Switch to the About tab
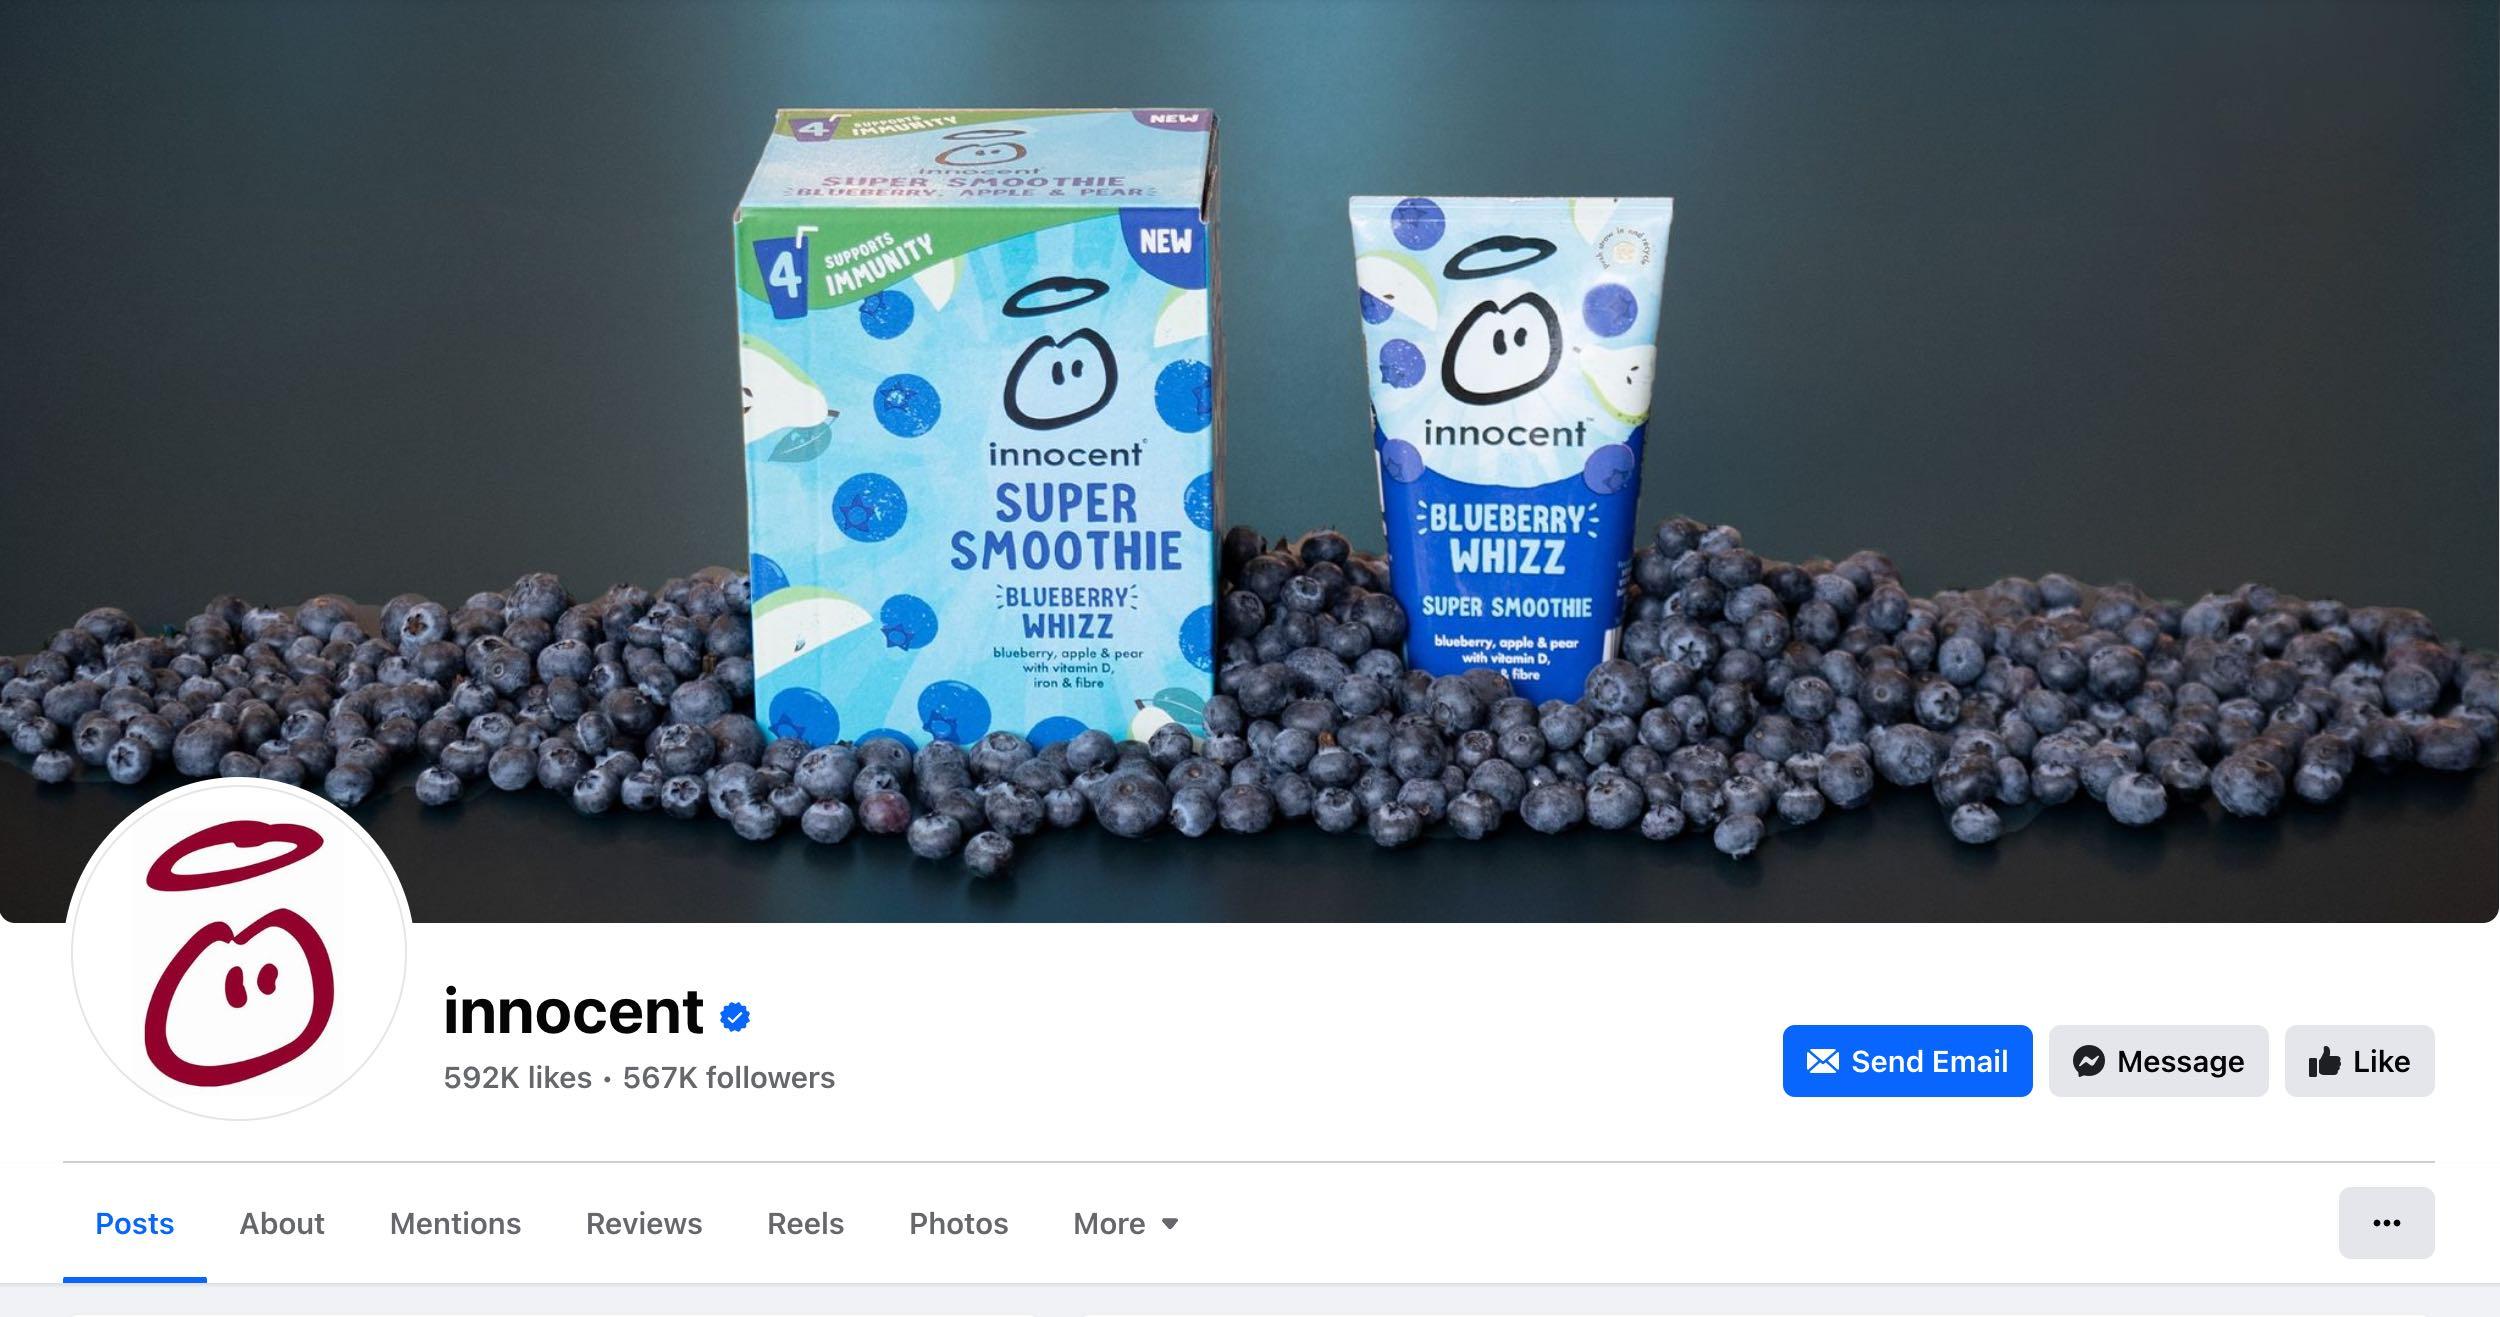This screenshot has height=1317, width=2500. 282,1224
